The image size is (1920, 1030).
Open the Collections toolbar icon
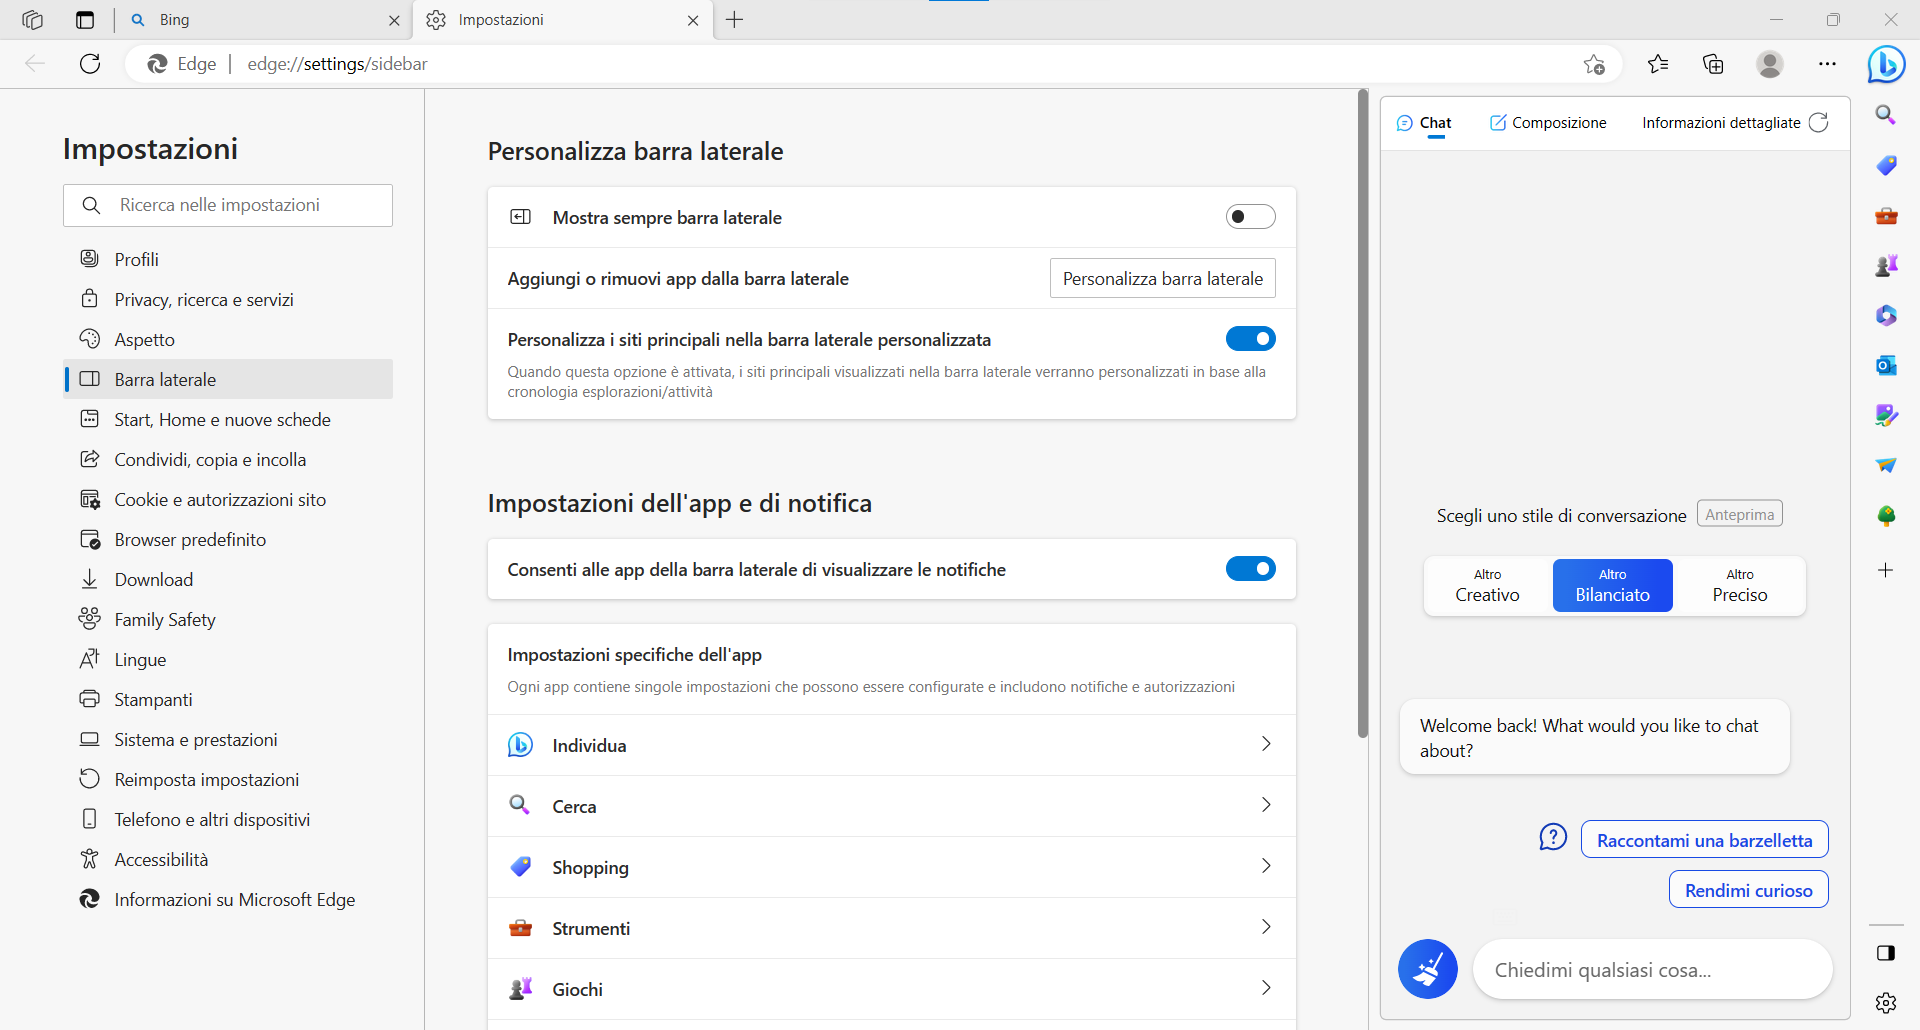(x=1713, y=64)
